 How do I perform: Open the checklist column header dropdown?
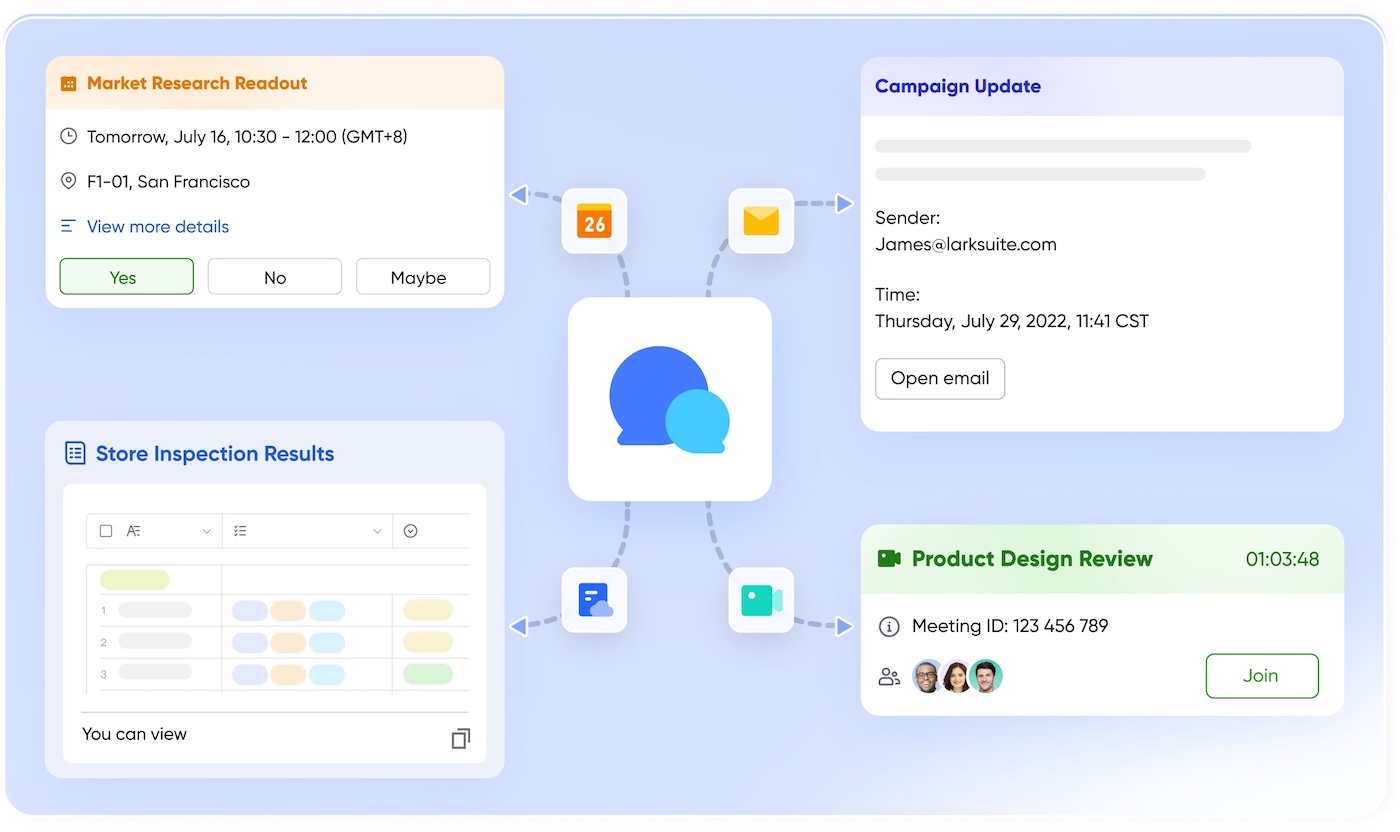coord(377,531)
